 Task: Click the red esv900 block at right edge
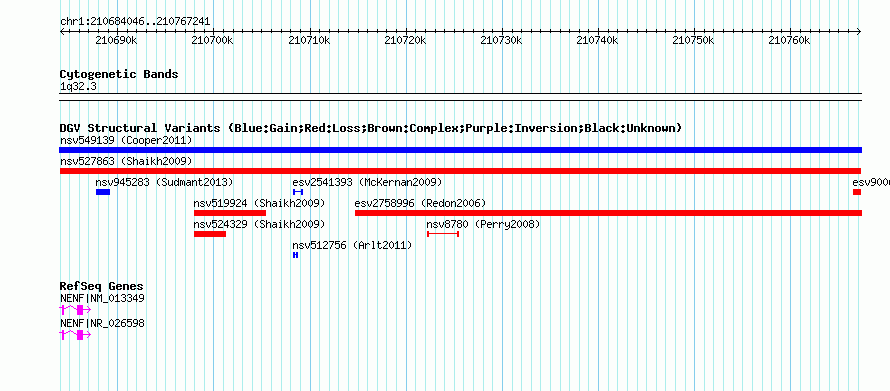pos(857,192)
